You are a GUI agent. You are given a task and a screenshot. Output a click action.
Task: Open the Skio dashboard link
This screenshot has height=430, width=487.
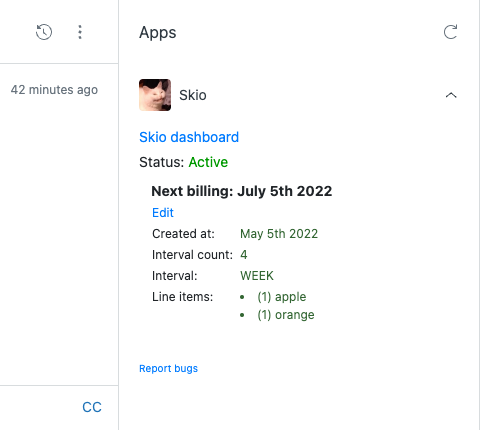pyautogui.click(x=189, y=137)
